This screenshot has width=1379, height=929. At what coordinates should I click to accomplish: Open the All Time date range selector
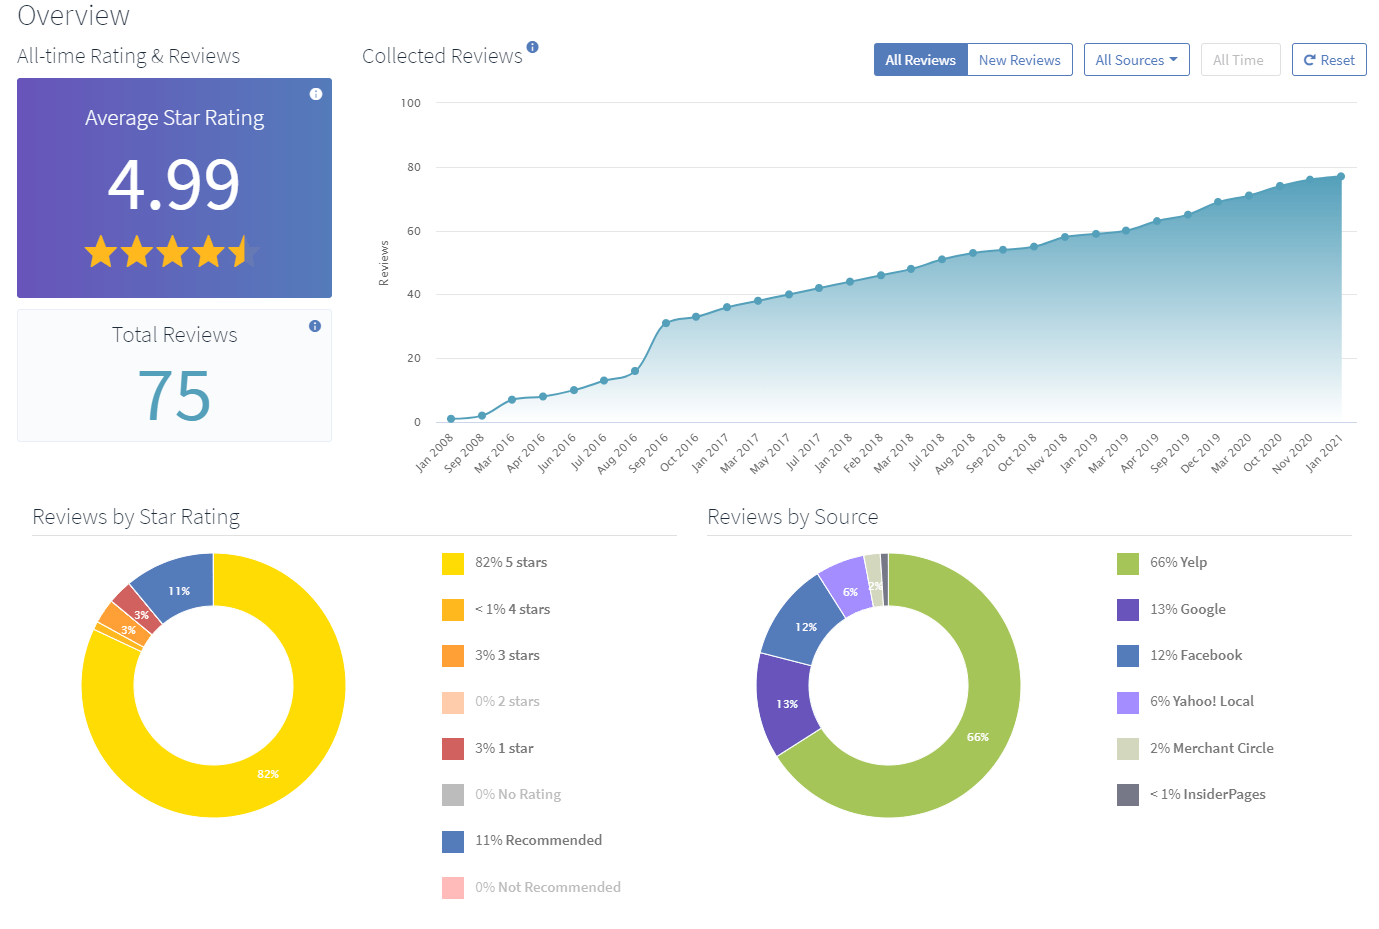click(1238, 60)
